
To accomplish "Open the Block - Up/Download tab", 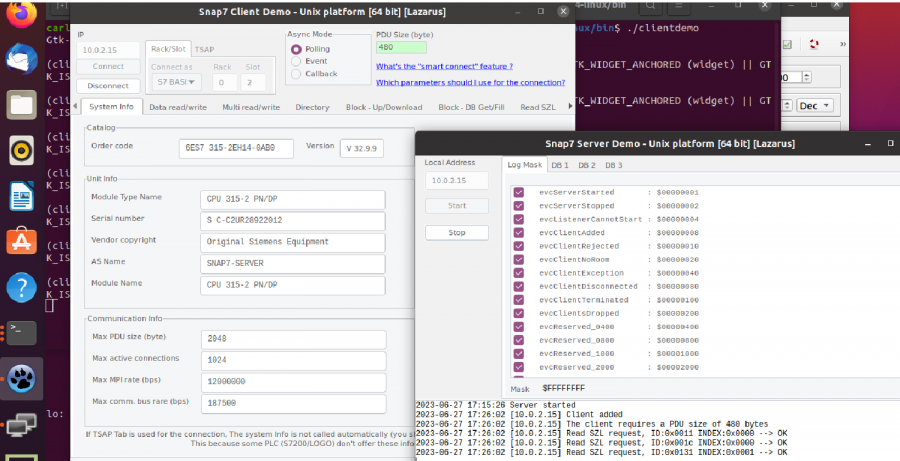I will (384, 107).
